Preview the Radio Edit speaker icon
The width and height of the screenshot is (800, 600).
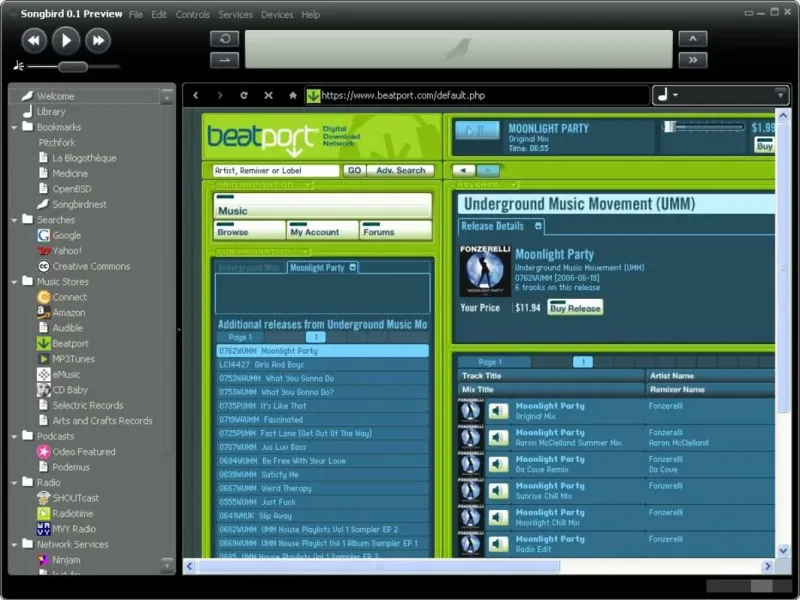click(498, 544)
